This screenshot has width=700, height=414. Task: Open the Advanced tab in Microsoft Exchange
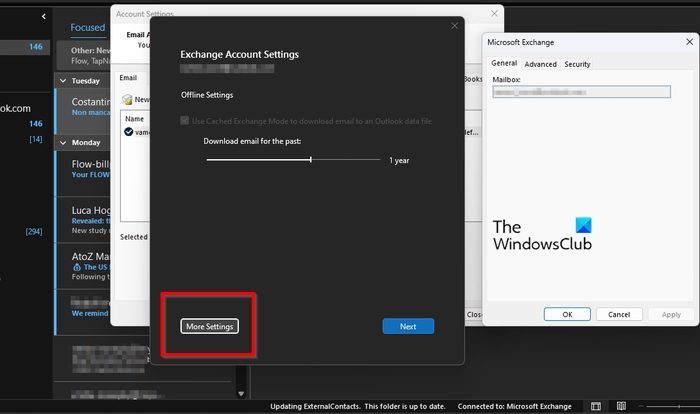point(540,64)
